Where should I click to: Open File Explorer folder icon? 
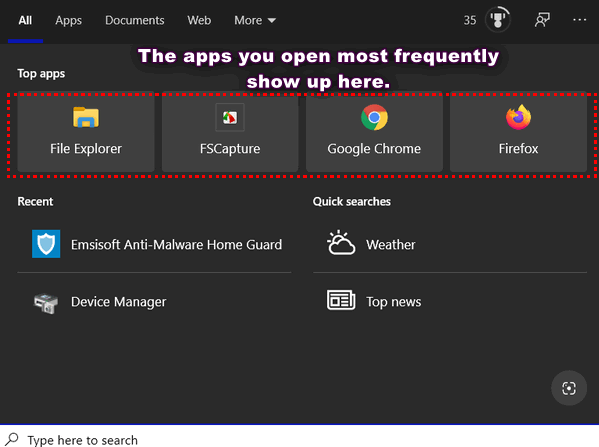coord(86,117)
